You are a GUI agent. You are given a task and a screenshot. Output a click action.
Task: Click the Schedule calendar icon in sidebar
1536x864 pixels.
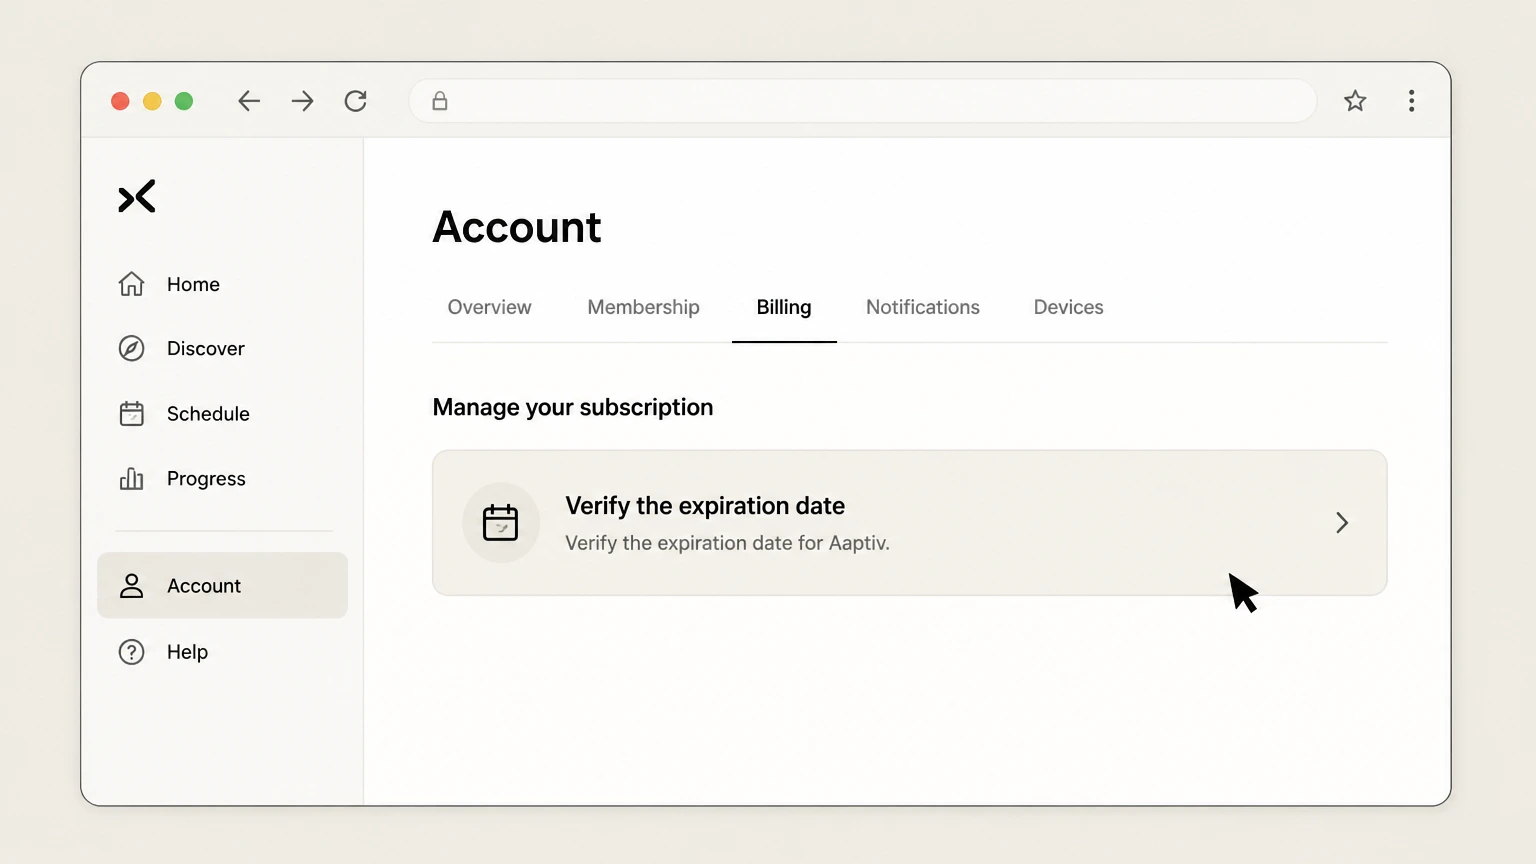click(x=131, y=413)
